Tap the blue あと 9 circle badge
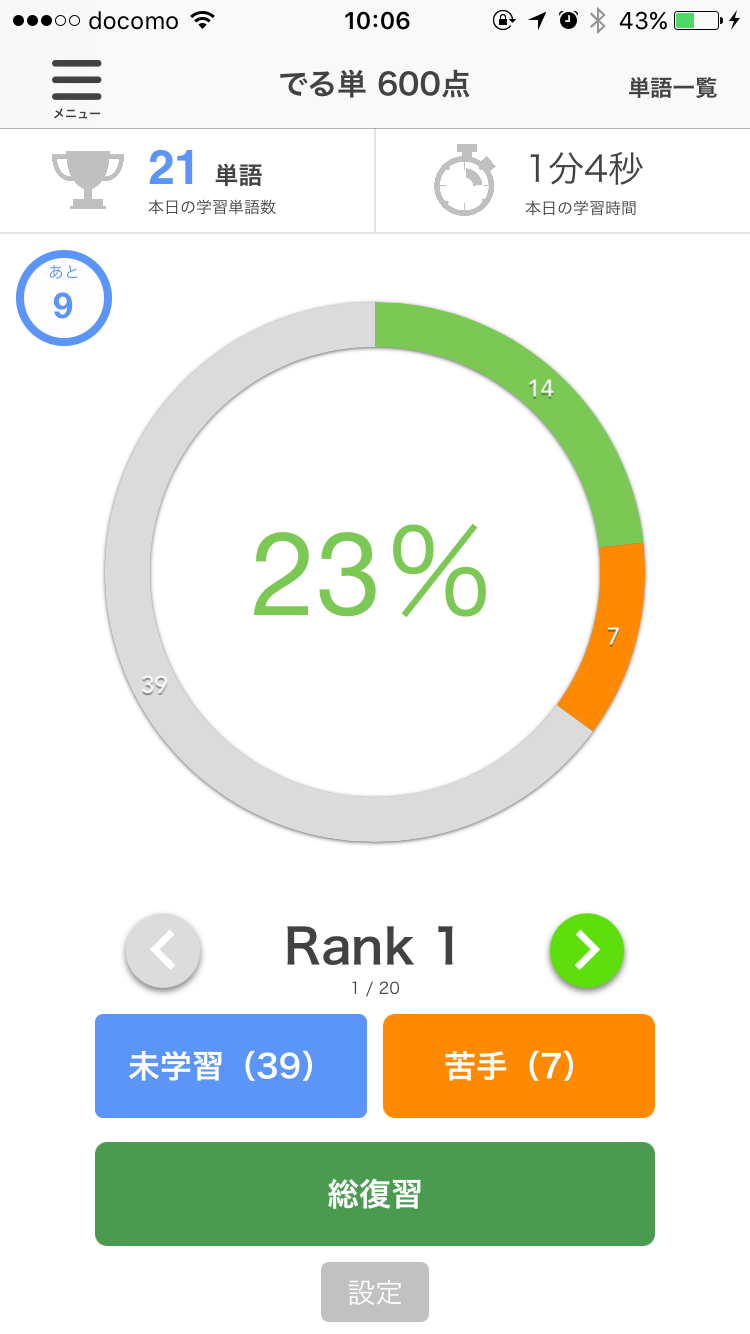The height and width of the screenshot is (1334, 750). click(63, 298)
